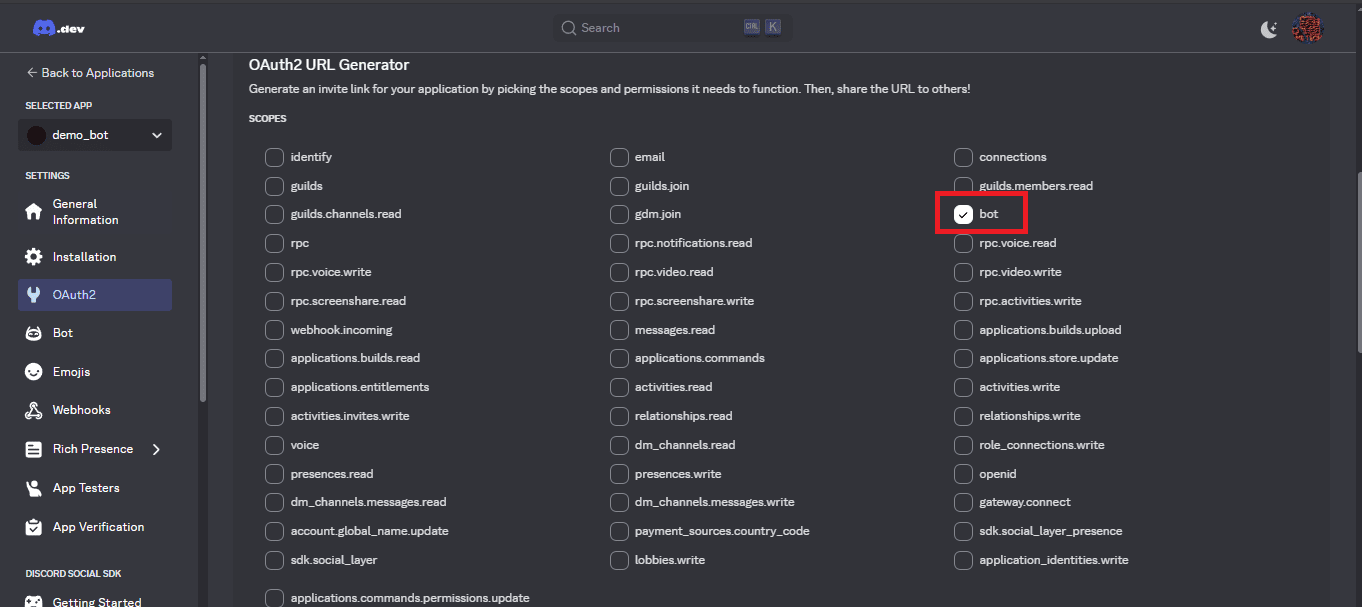Go to the Installation page
1365x610 pixels.
(x=95, y=257)
